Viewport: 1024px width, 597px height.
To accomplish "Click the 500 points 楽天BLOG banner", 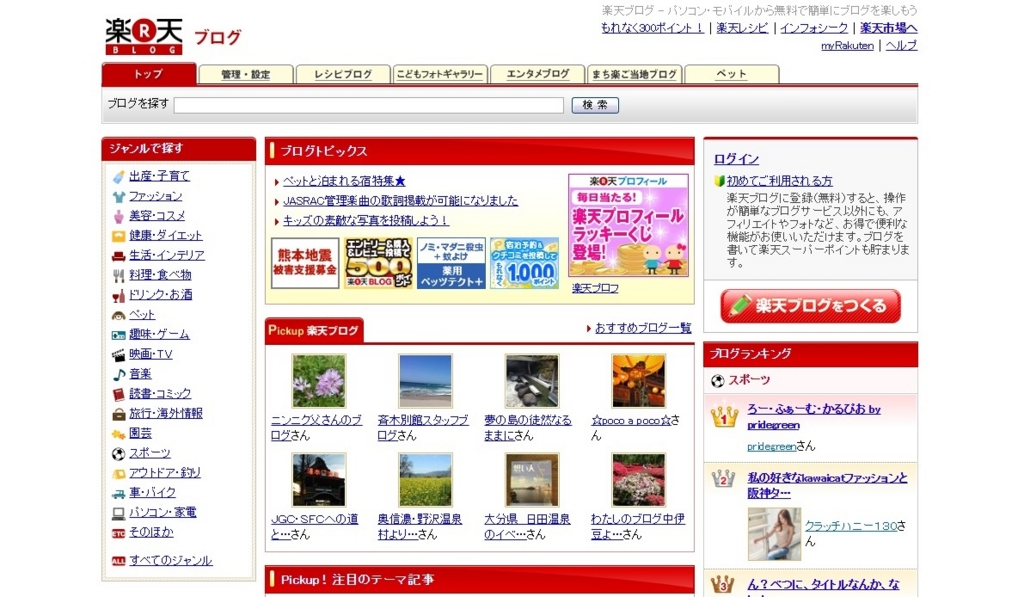I will point(378,263).
